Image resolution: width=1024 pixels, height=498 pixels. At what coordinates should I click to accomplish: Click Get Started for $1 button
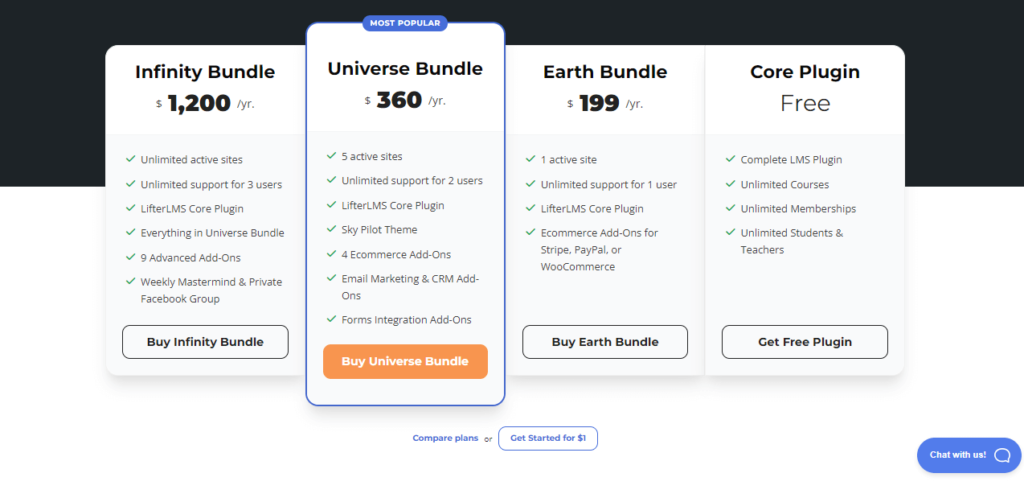pos(548,438)
